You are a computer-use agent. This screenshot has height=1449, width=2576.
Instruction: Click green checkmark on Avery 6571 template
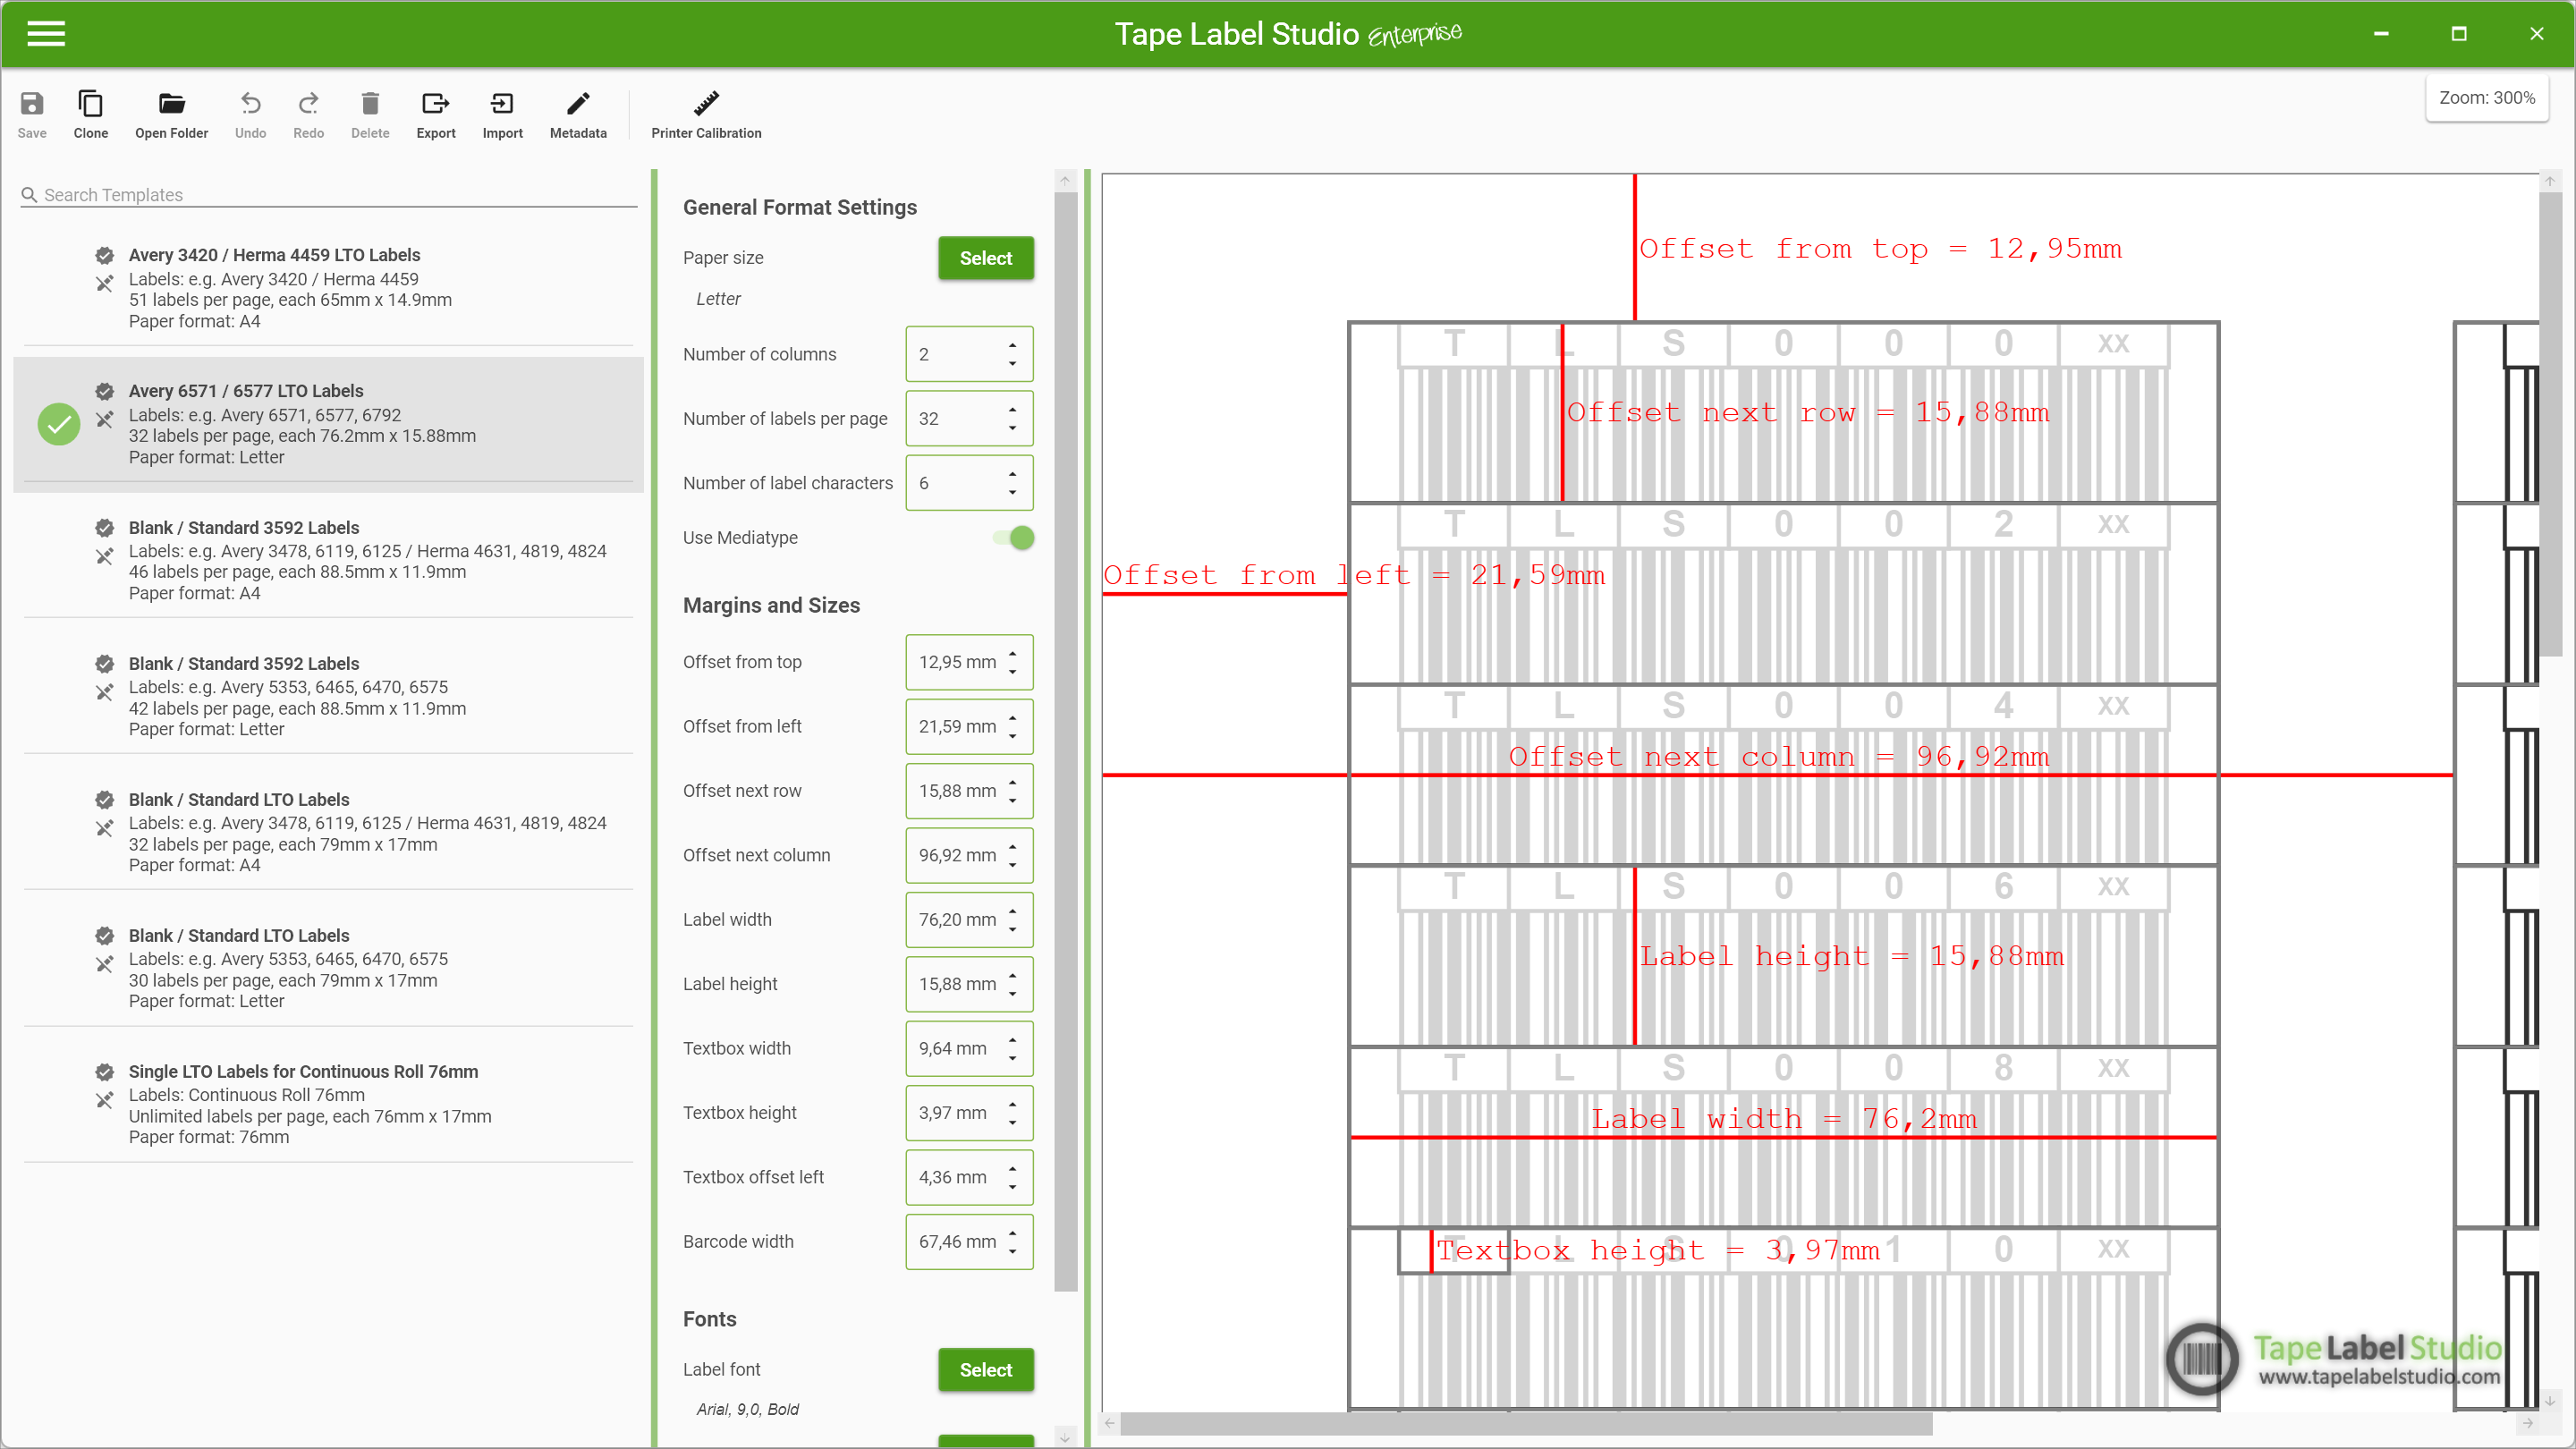click(x=59, y=424)
